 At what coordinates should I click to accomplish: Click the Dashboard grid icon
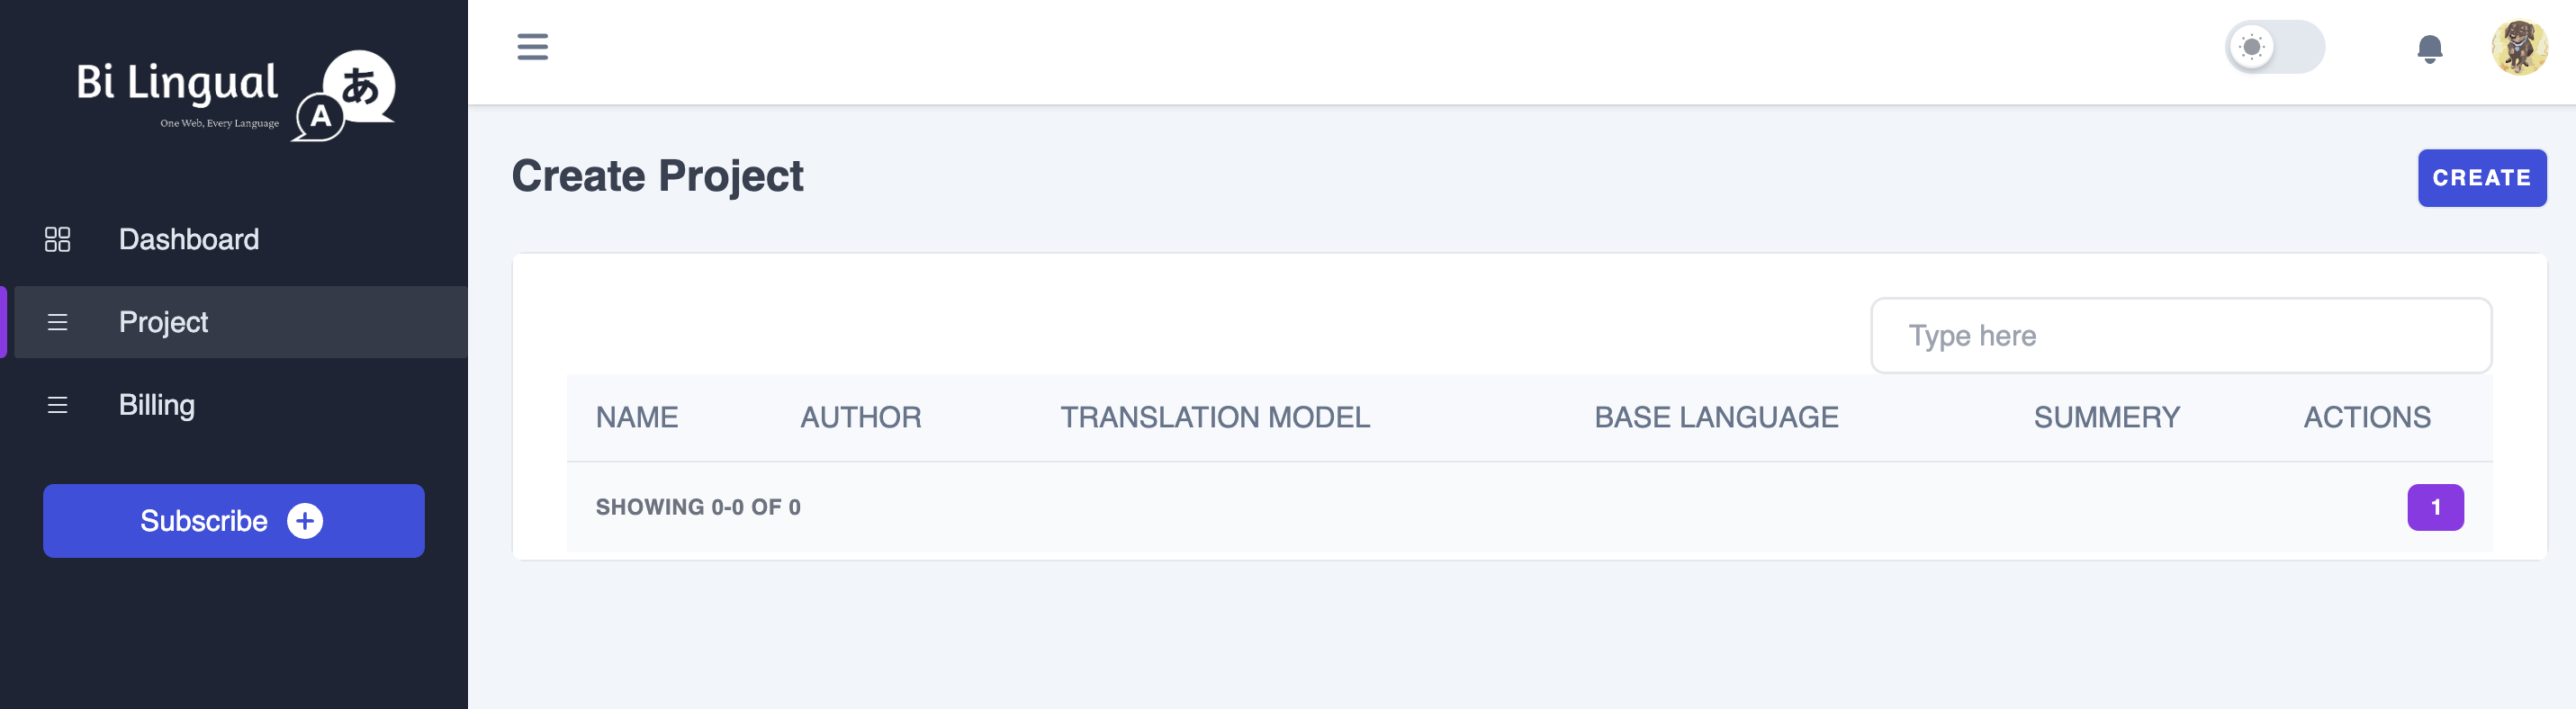pyautogui.click(x=58, y=239)
